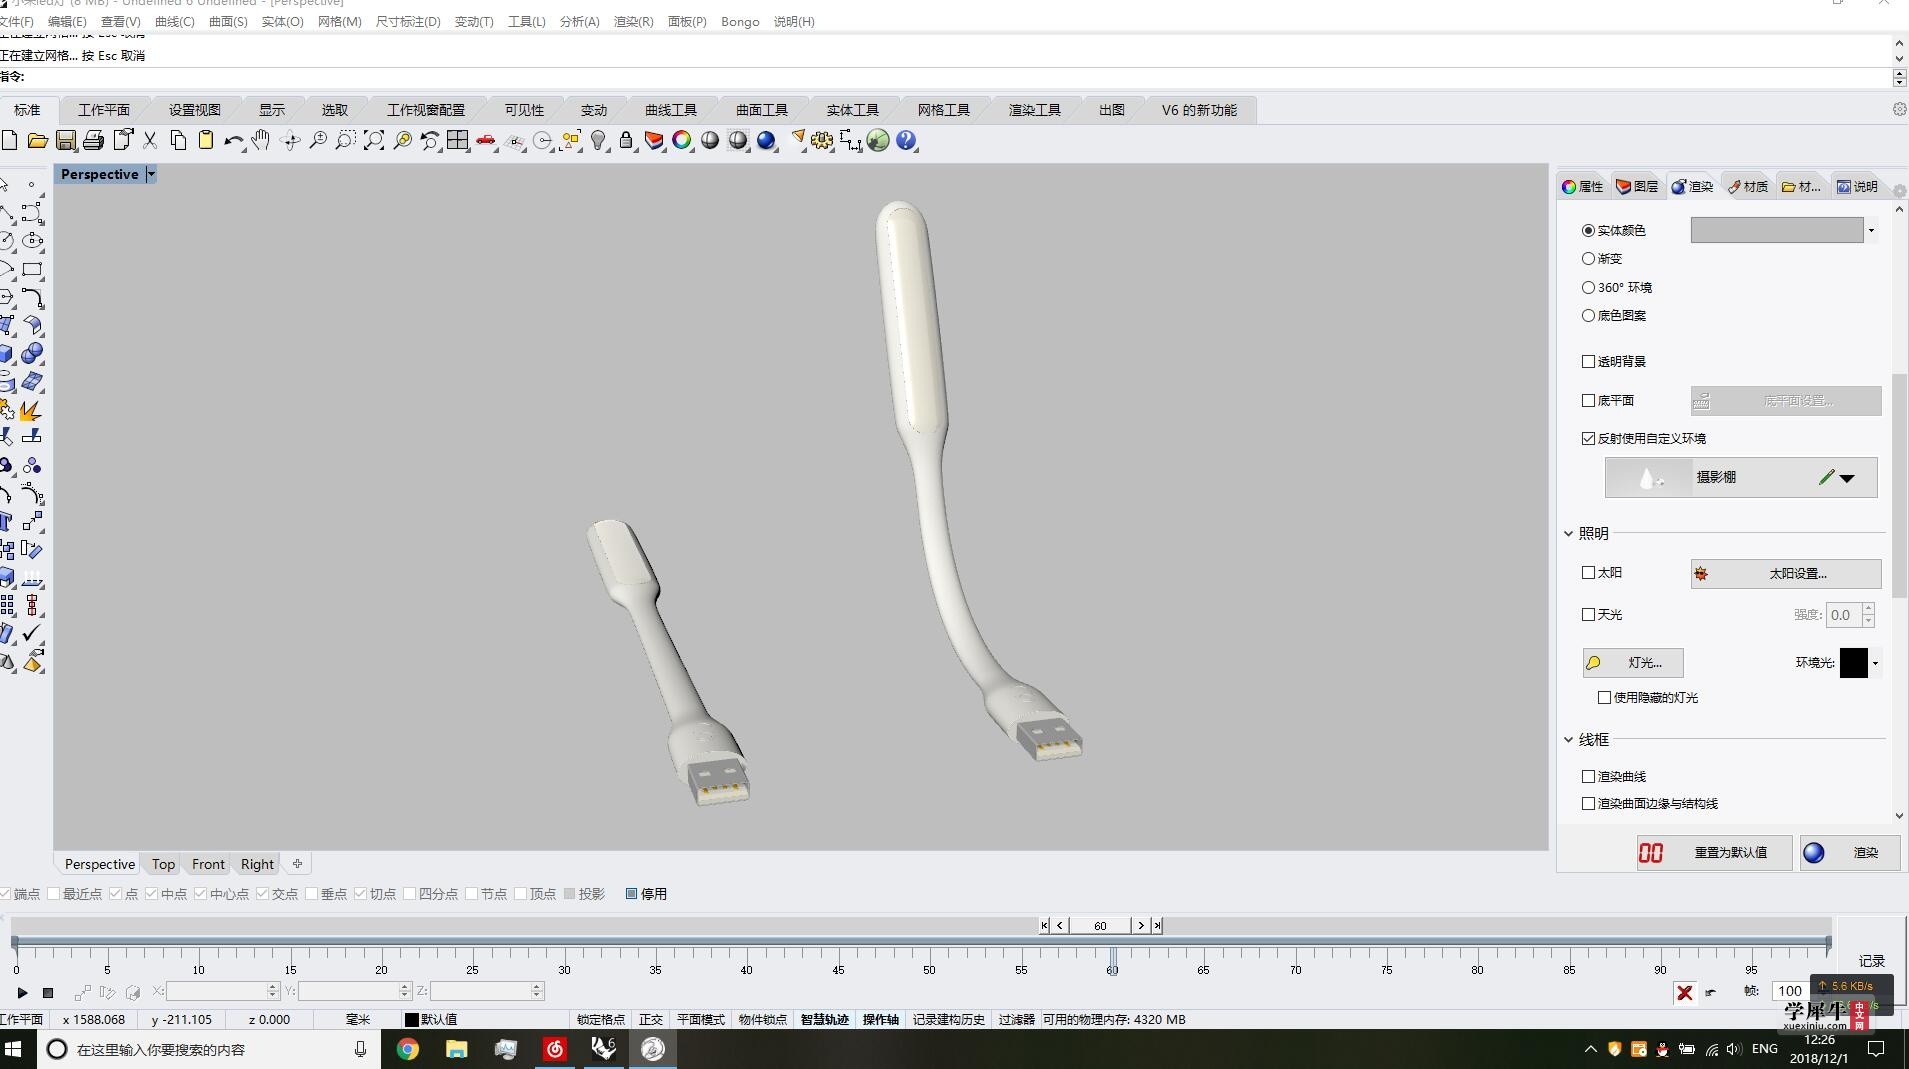Click the Copy icon
This screenshot has height=1069, width=1909.
[x=178, y=141]
